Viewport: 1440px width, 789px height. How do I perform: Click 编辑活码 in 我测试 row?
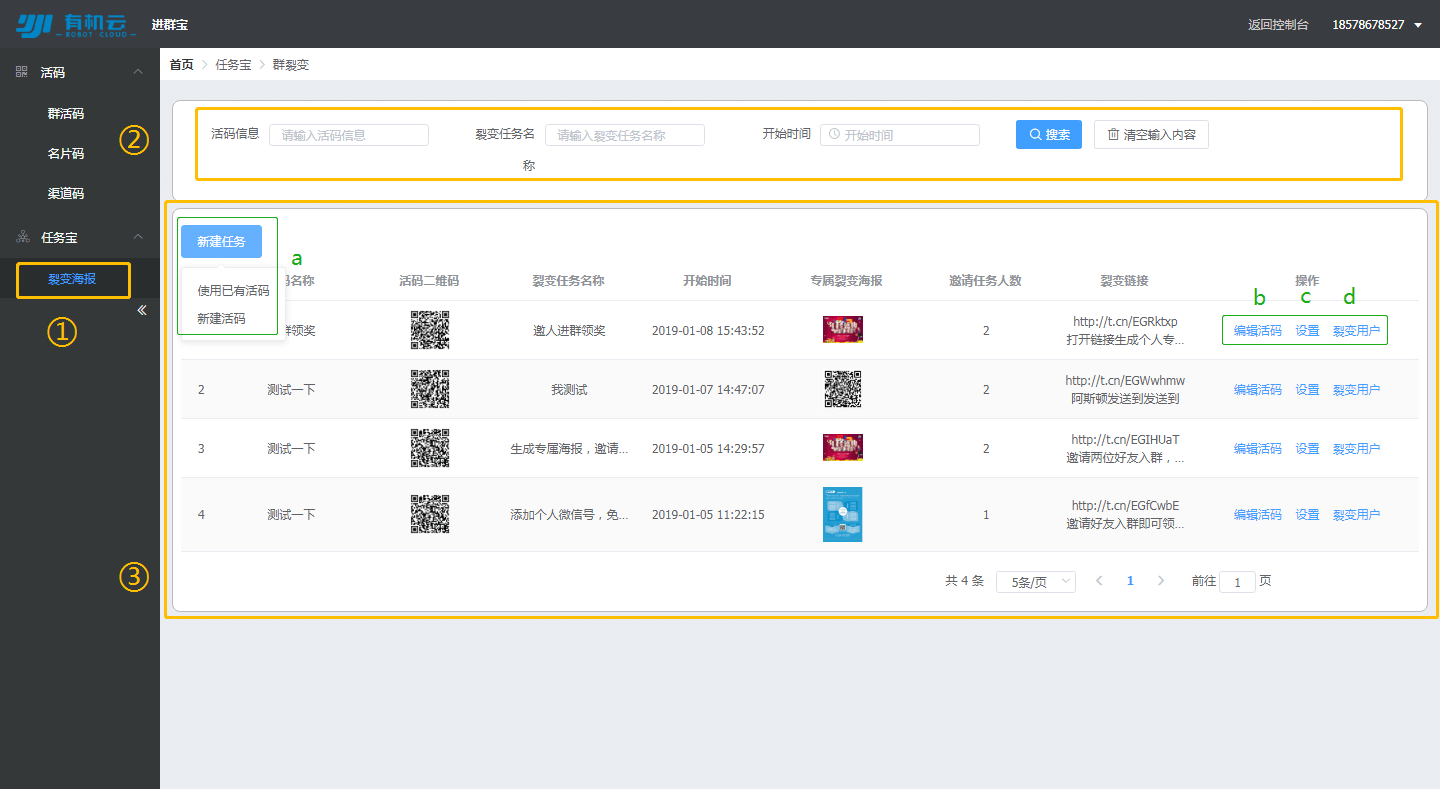pos(1257,389)
